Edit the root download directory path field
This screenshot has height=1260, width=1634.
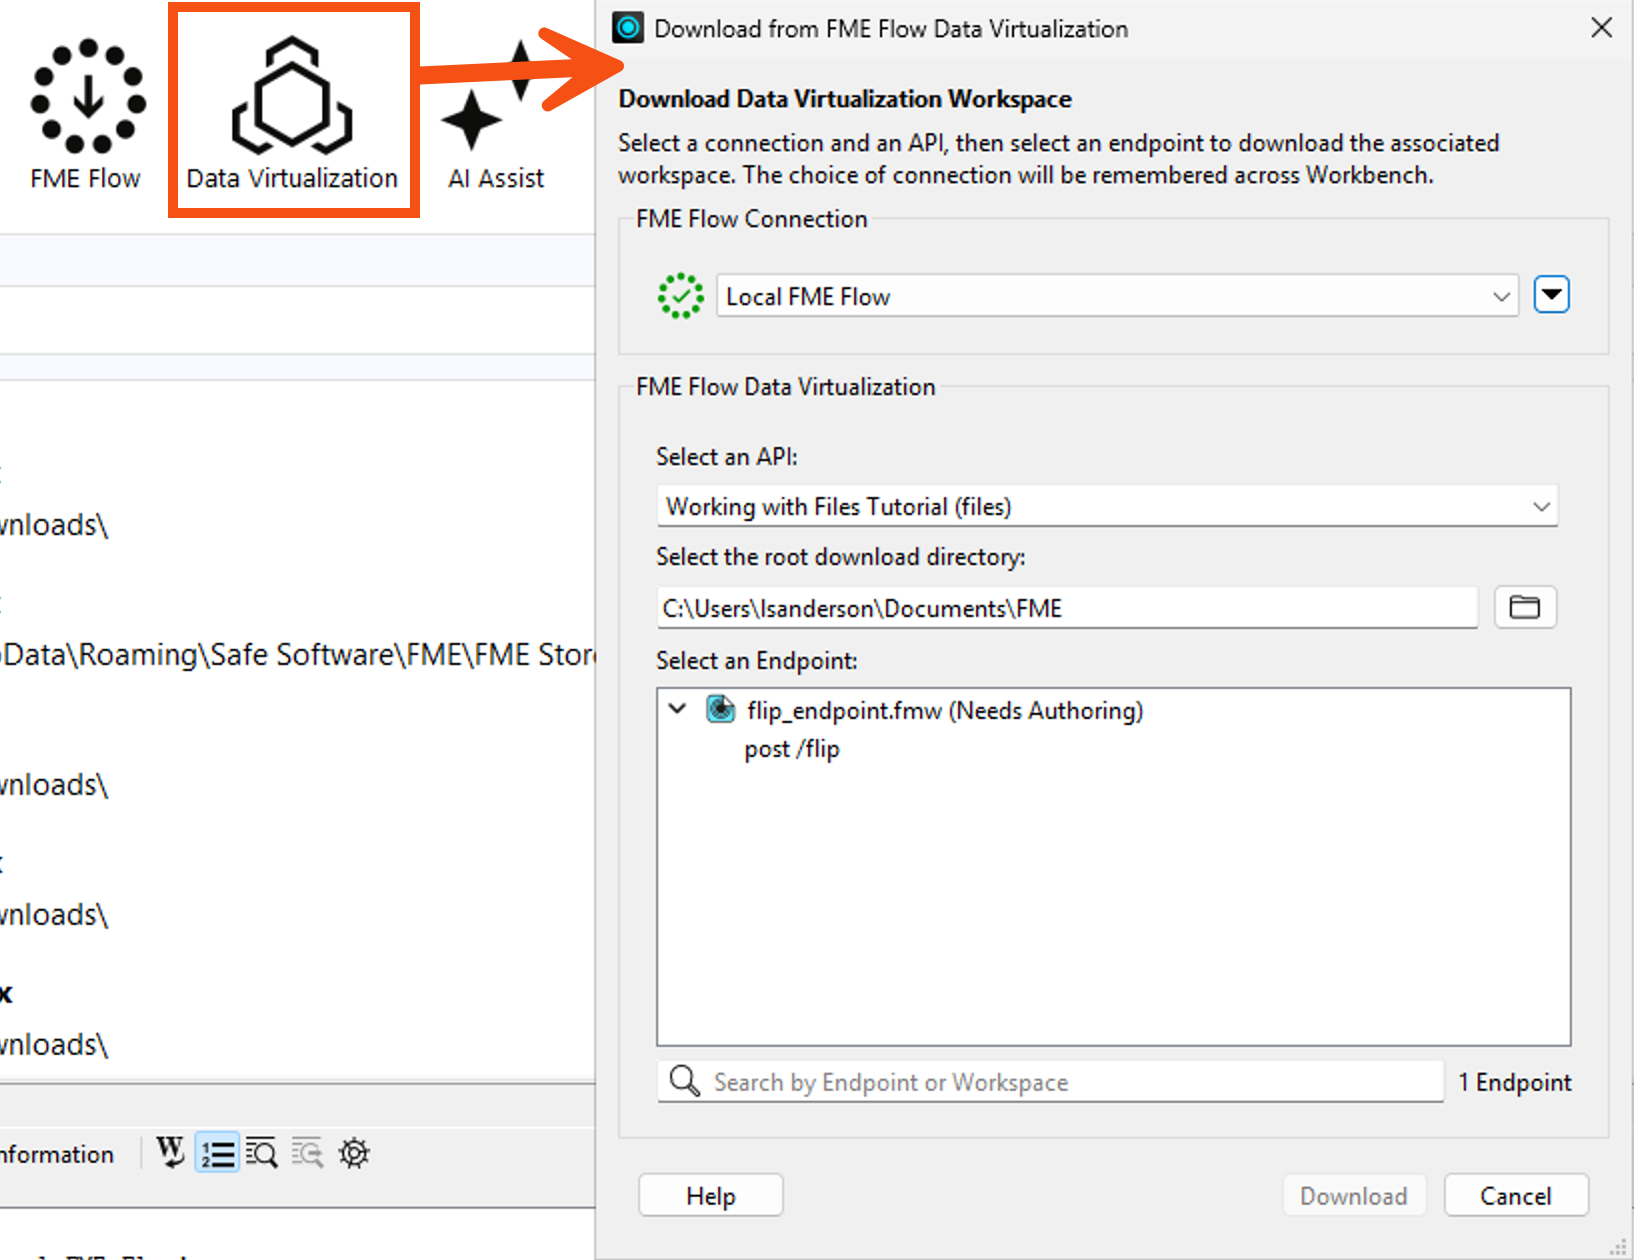click(1067, 608)
